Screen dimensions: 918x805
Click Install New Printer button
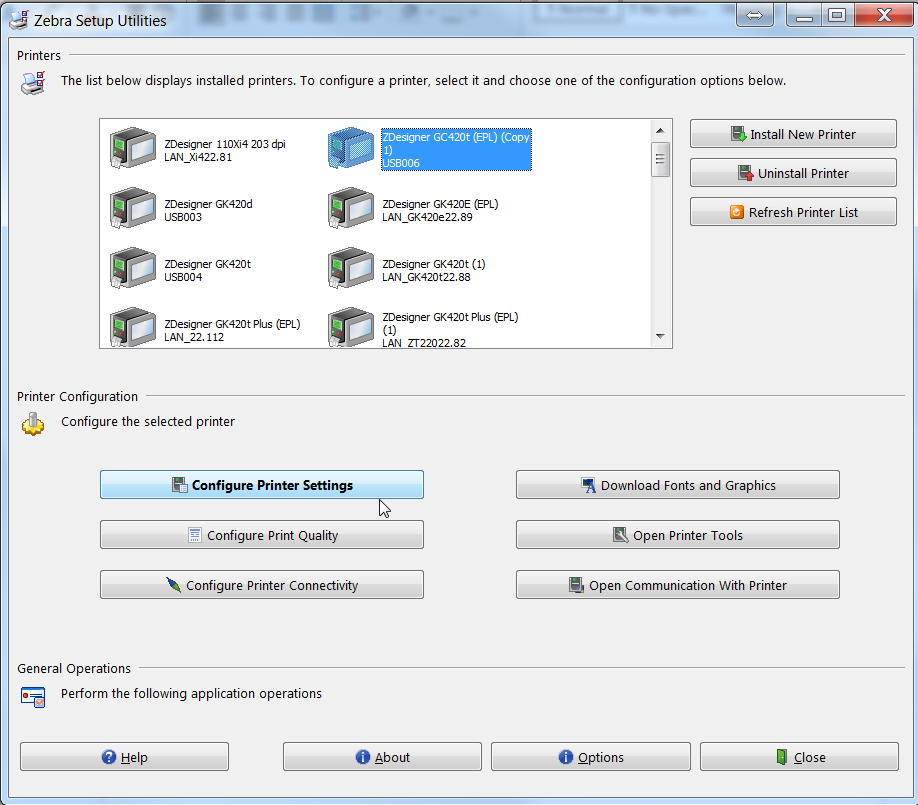point(793,134)
